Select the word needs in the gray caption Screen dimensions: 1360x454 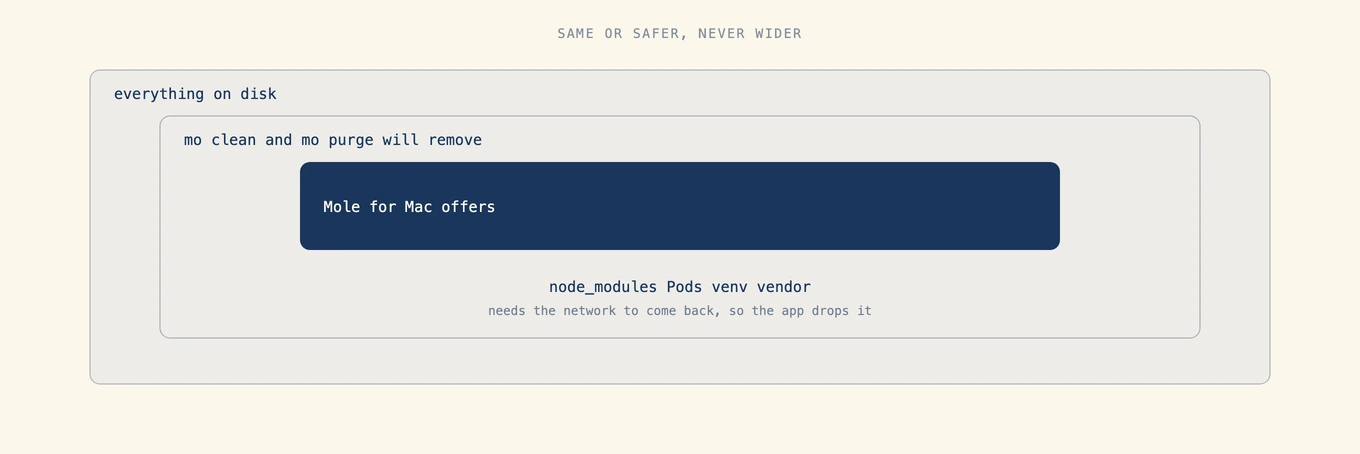507,311
